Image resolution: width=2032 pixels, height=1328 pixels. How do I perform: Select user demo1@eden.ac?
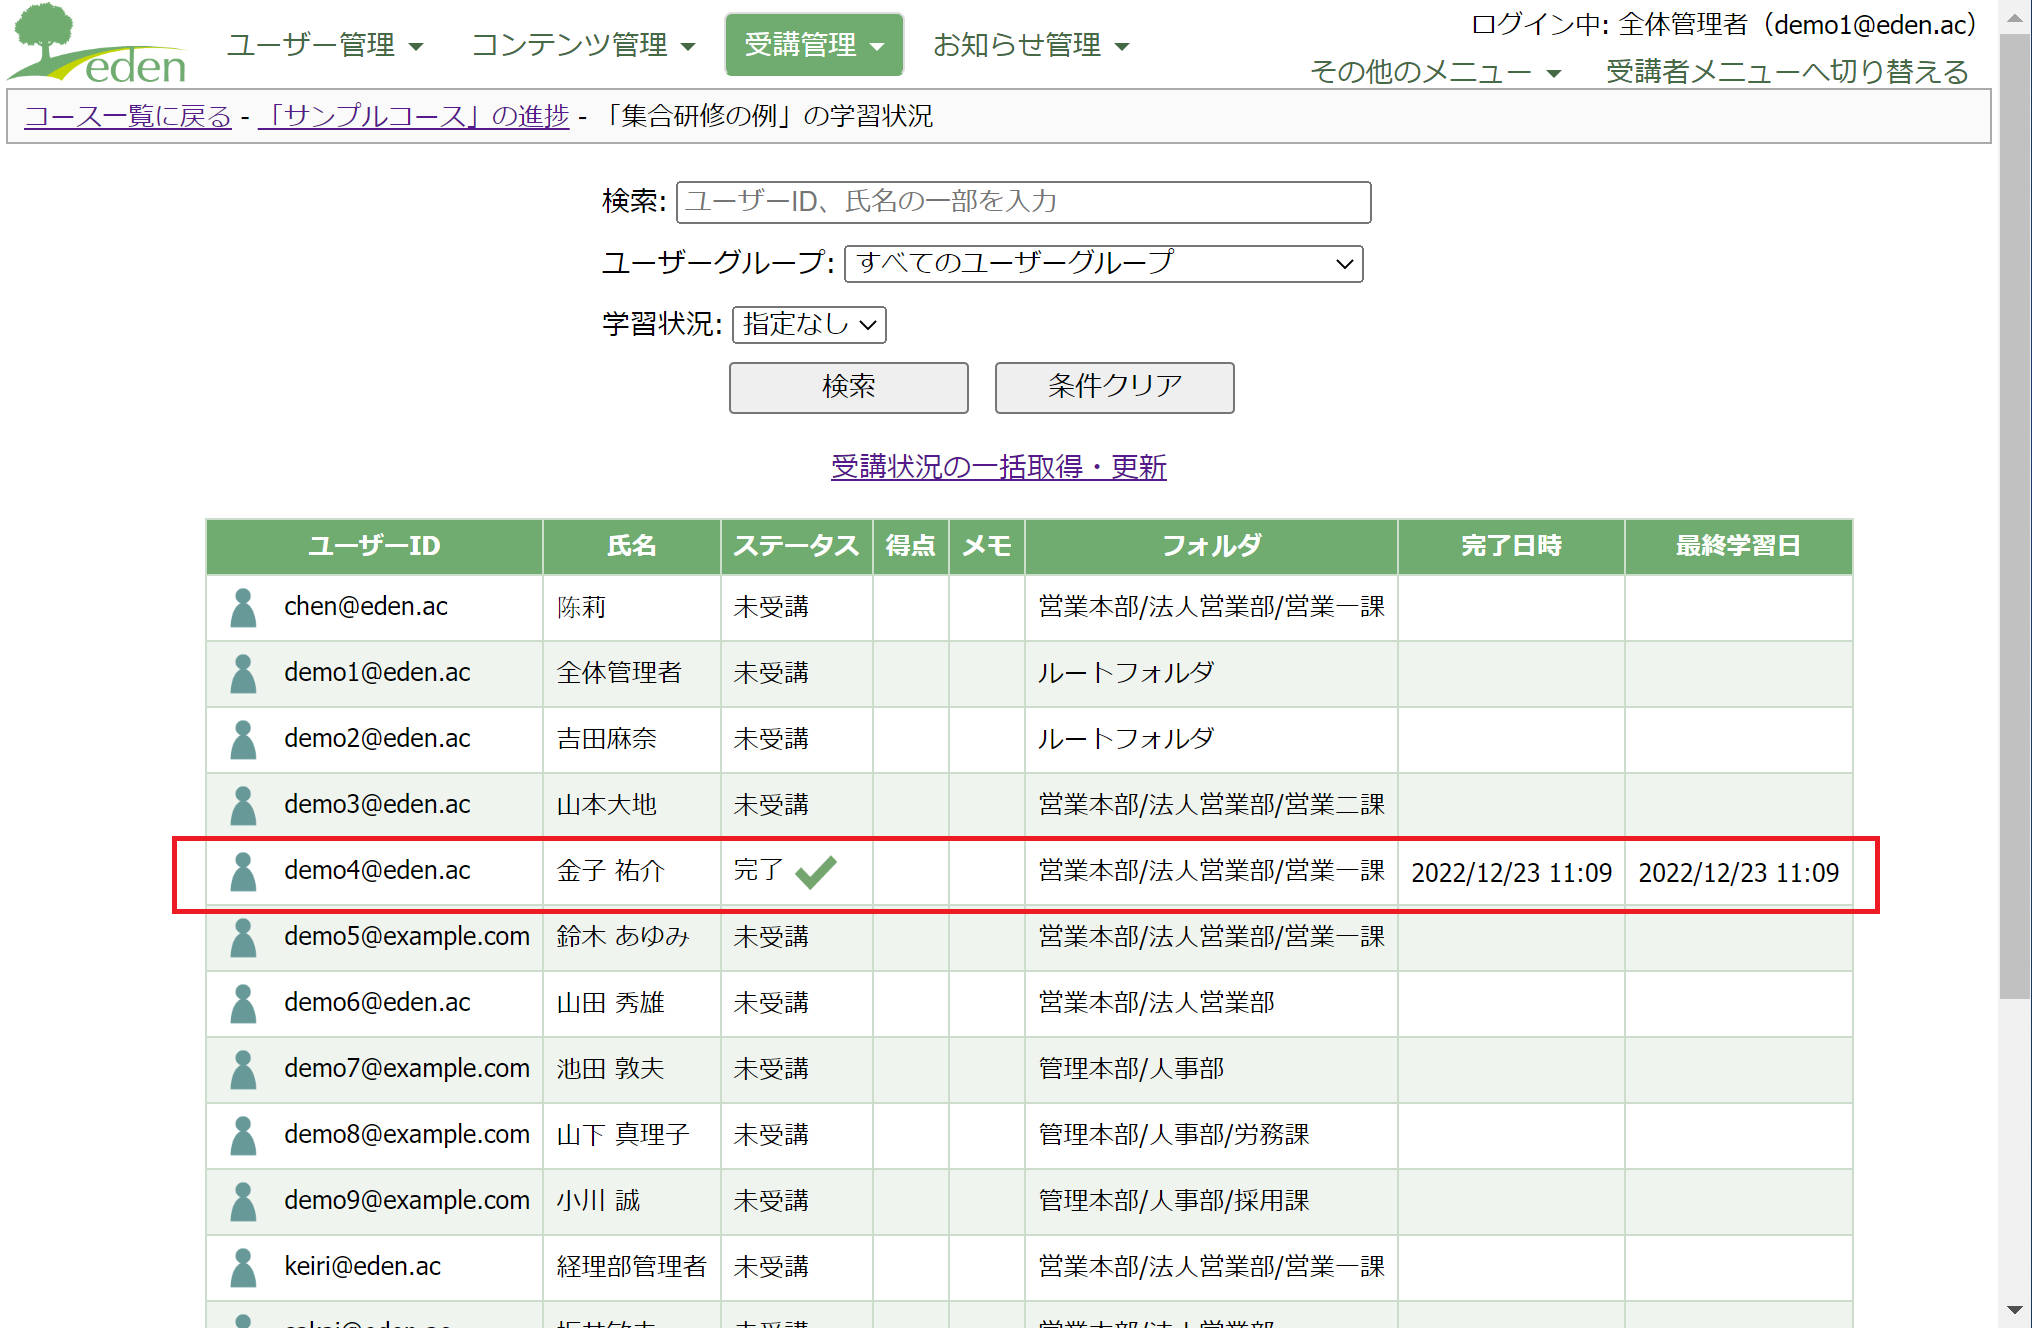click(377, 672)
